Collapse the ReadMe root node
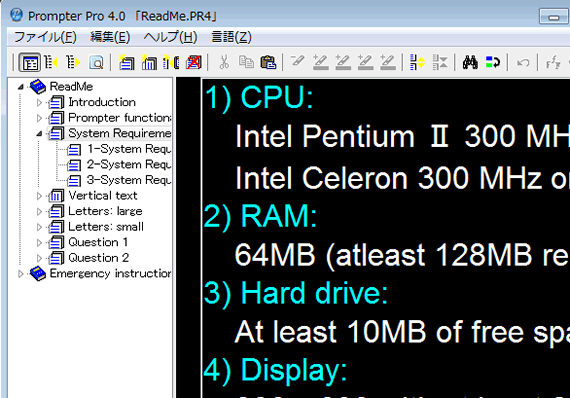This screenshot has height=398, width=570. [x=21, y=87]
